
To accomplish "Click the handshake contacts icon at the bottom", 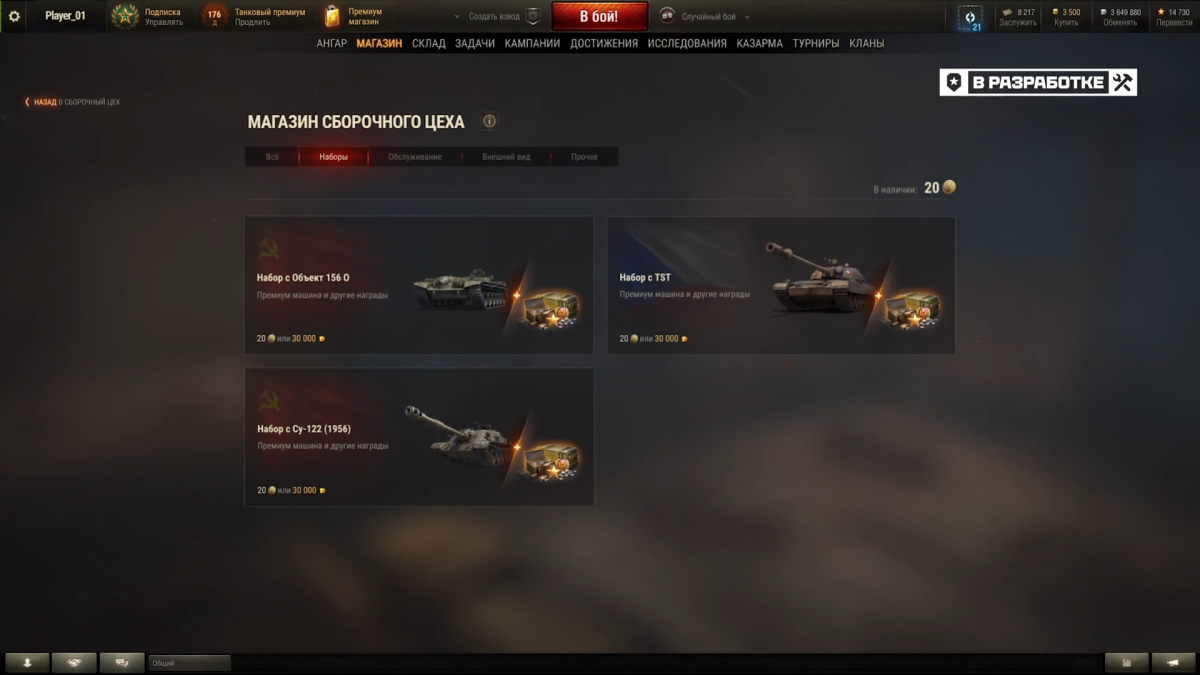I will (75, 662).
